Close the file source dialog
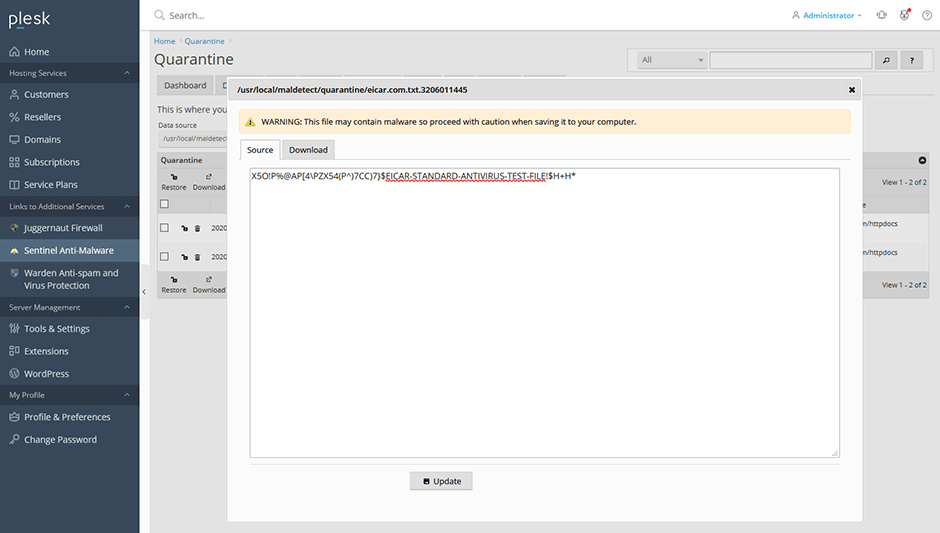The height and width of the screenshot is (533, 940). coord(851,90)
